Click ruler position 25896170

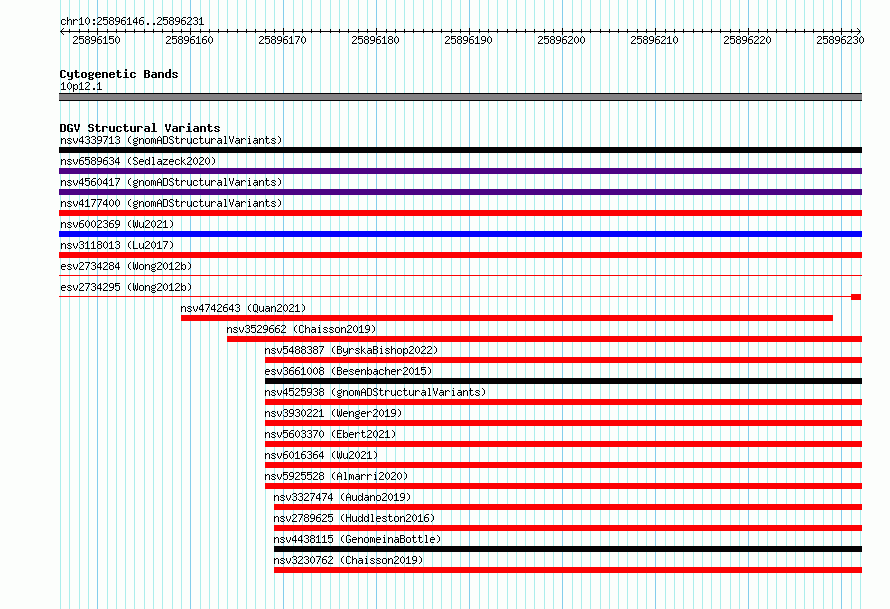point(283,40)
